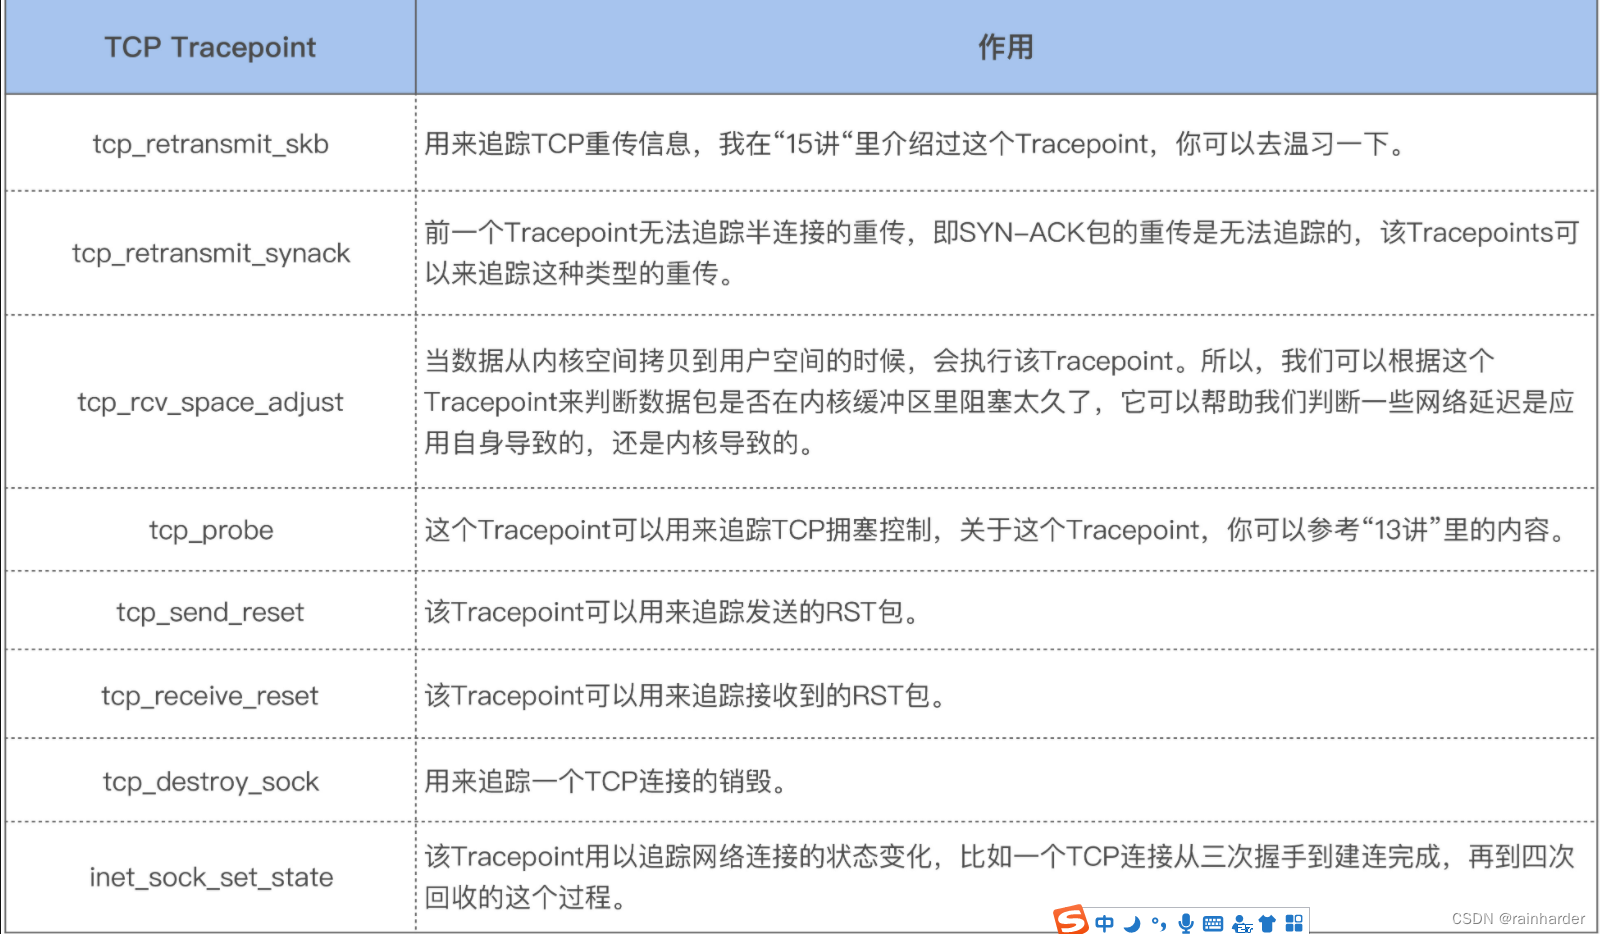The image size is (1601, 934).
Task: Click the tcp_rcv_space_adjust cell
Action: [210, 402]
